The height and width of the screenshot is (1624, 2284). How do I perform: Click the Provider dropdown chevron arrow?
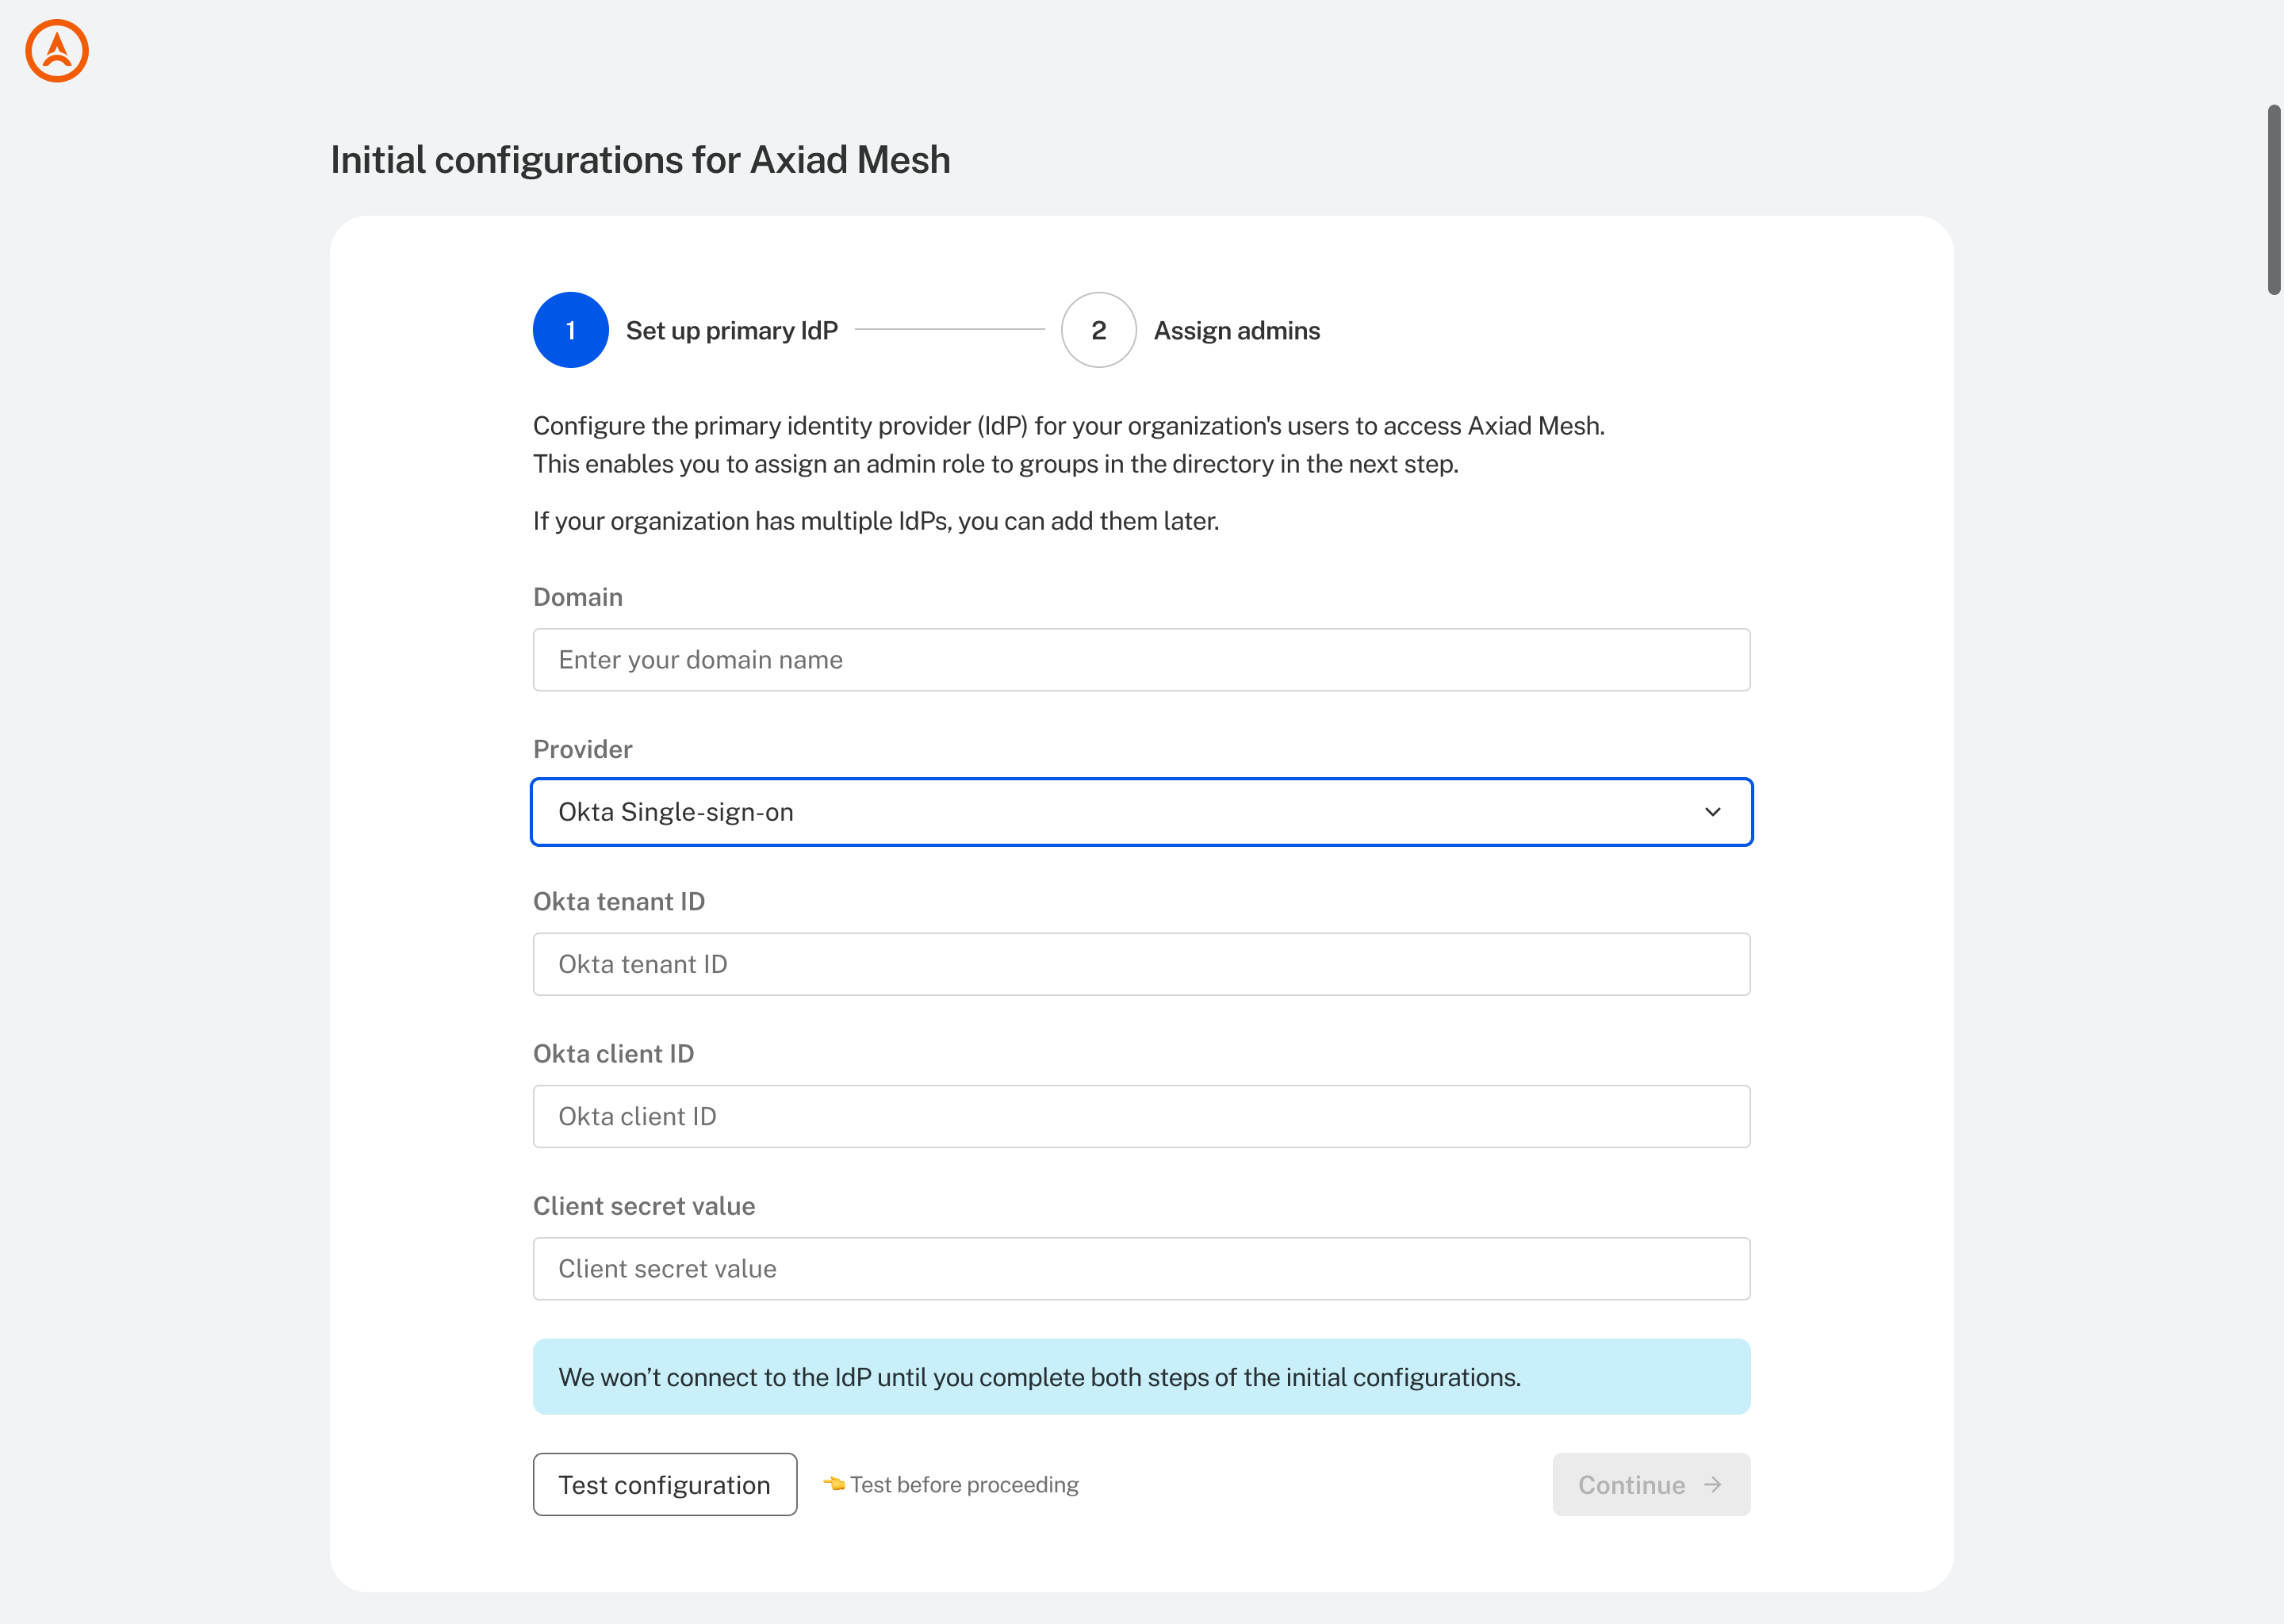1712,812
